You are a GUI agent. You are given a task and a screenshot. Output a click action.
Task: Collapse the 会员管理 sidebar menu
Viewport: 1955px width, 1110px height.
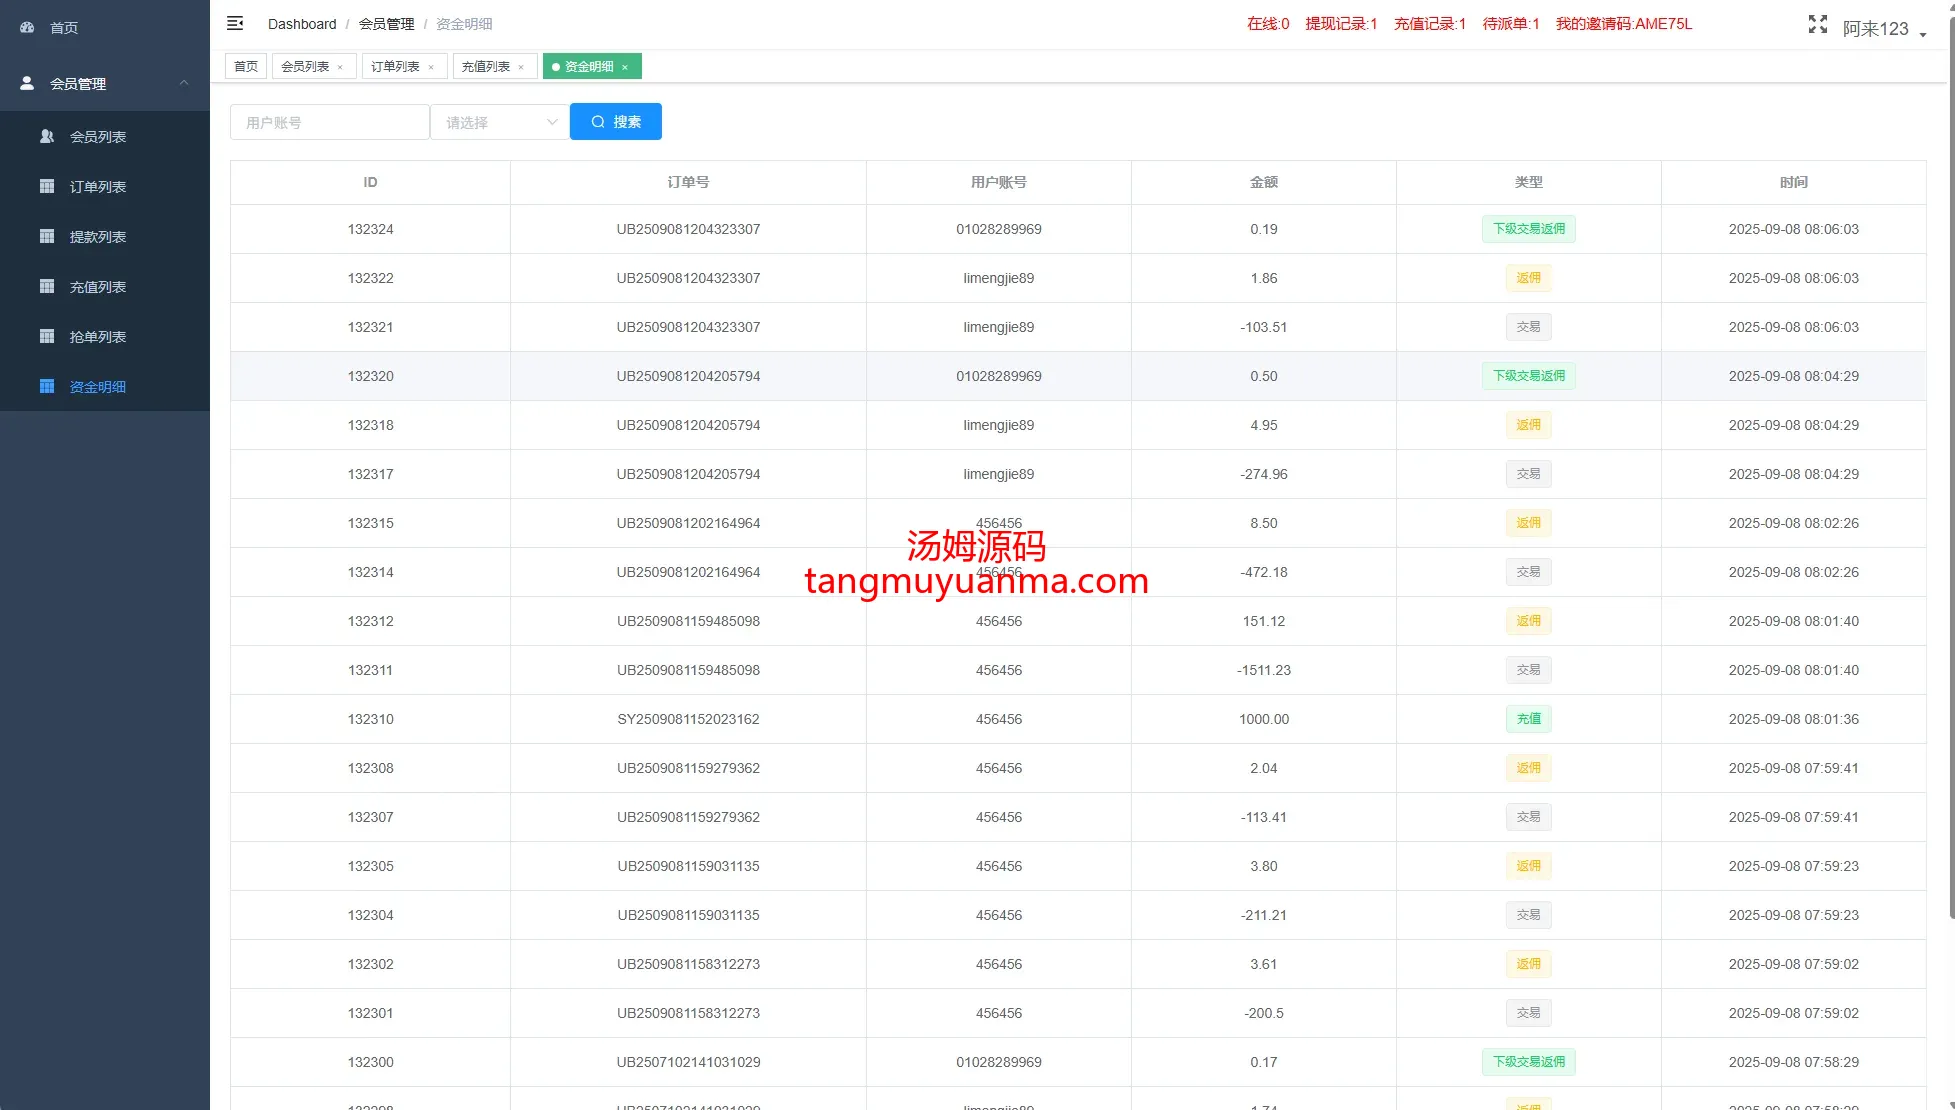coord(184,83)
